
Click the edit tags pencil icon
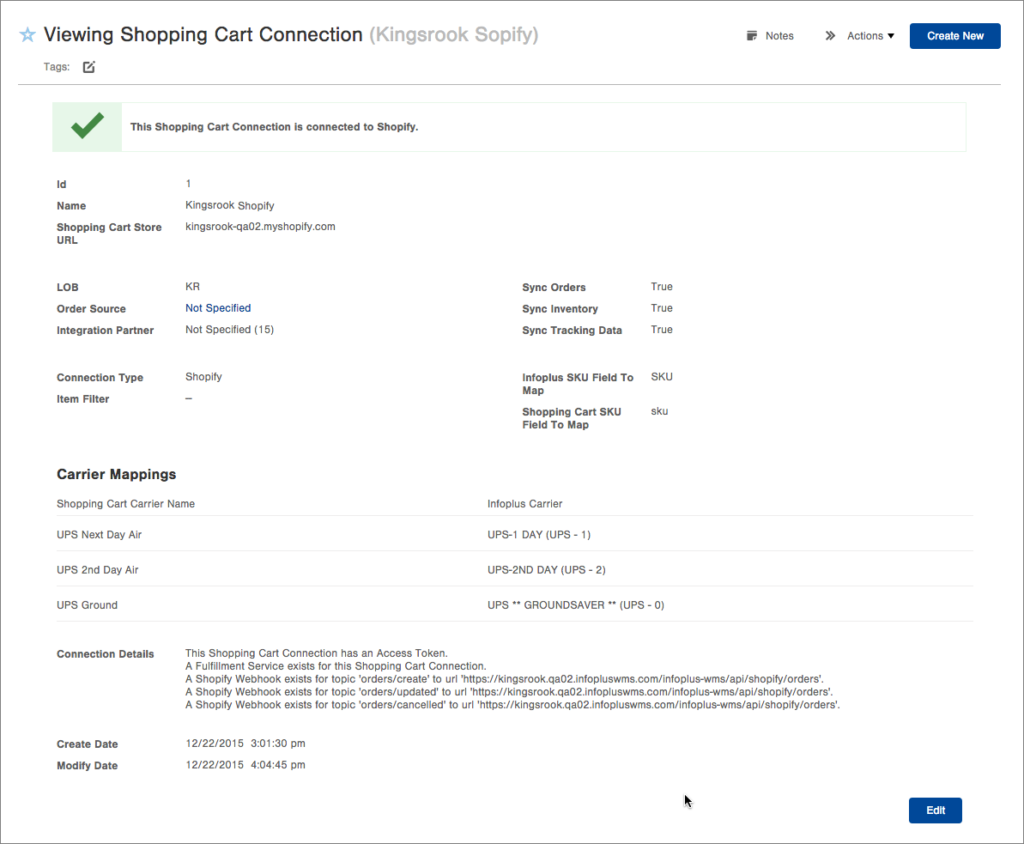[89, 67]
